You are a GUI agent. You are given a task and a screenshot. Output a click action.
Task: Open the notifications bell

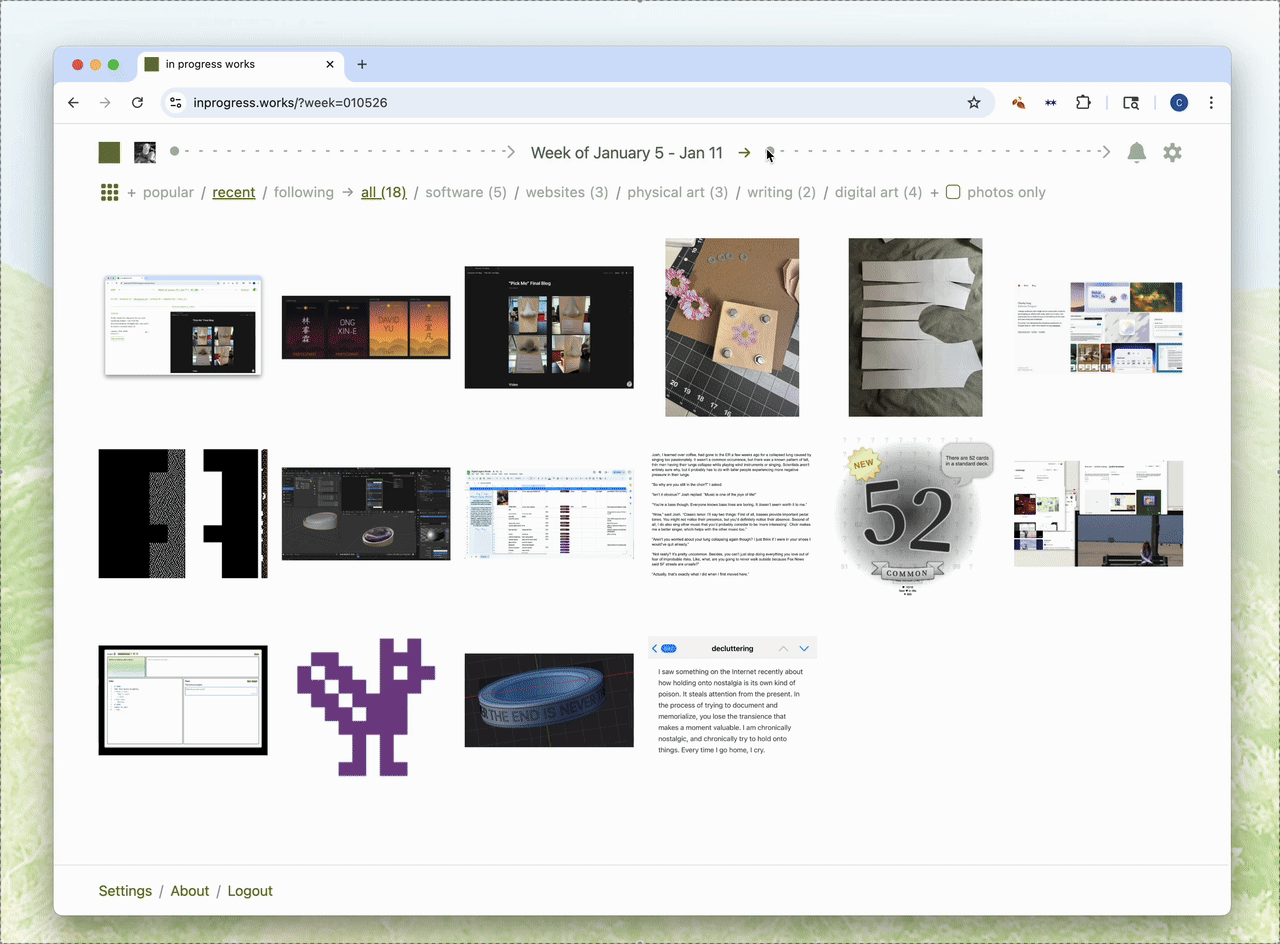click(x=1137, y=152)
